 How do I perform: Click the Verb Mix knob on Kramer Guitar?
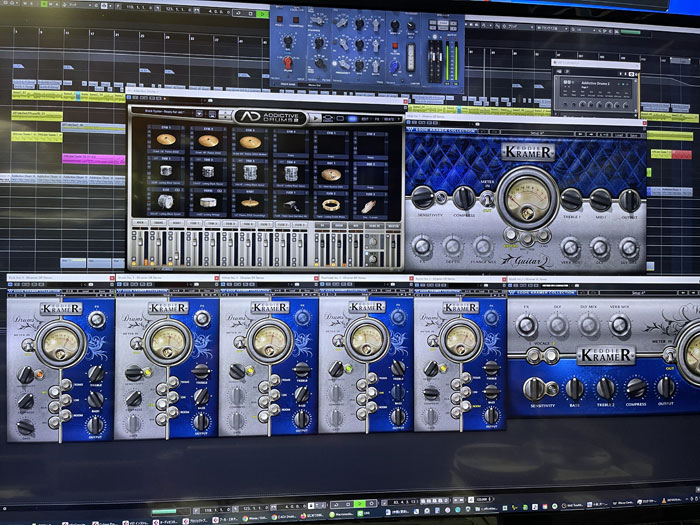coord(570,247)
